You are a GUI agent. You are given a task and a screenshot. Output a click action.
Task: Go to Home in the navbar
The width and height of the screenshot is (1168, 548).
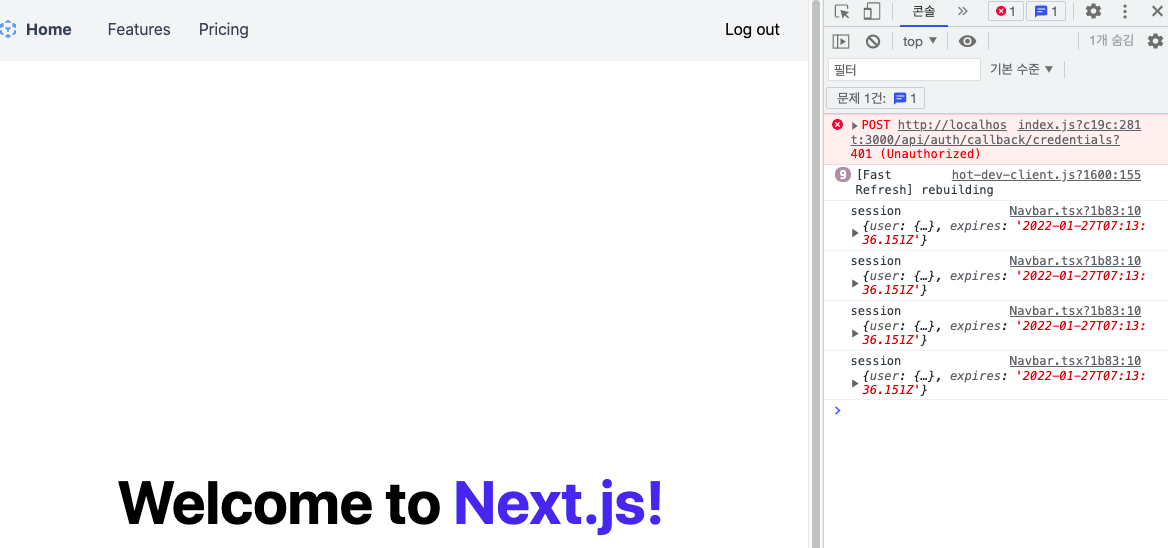pos(48,30)
